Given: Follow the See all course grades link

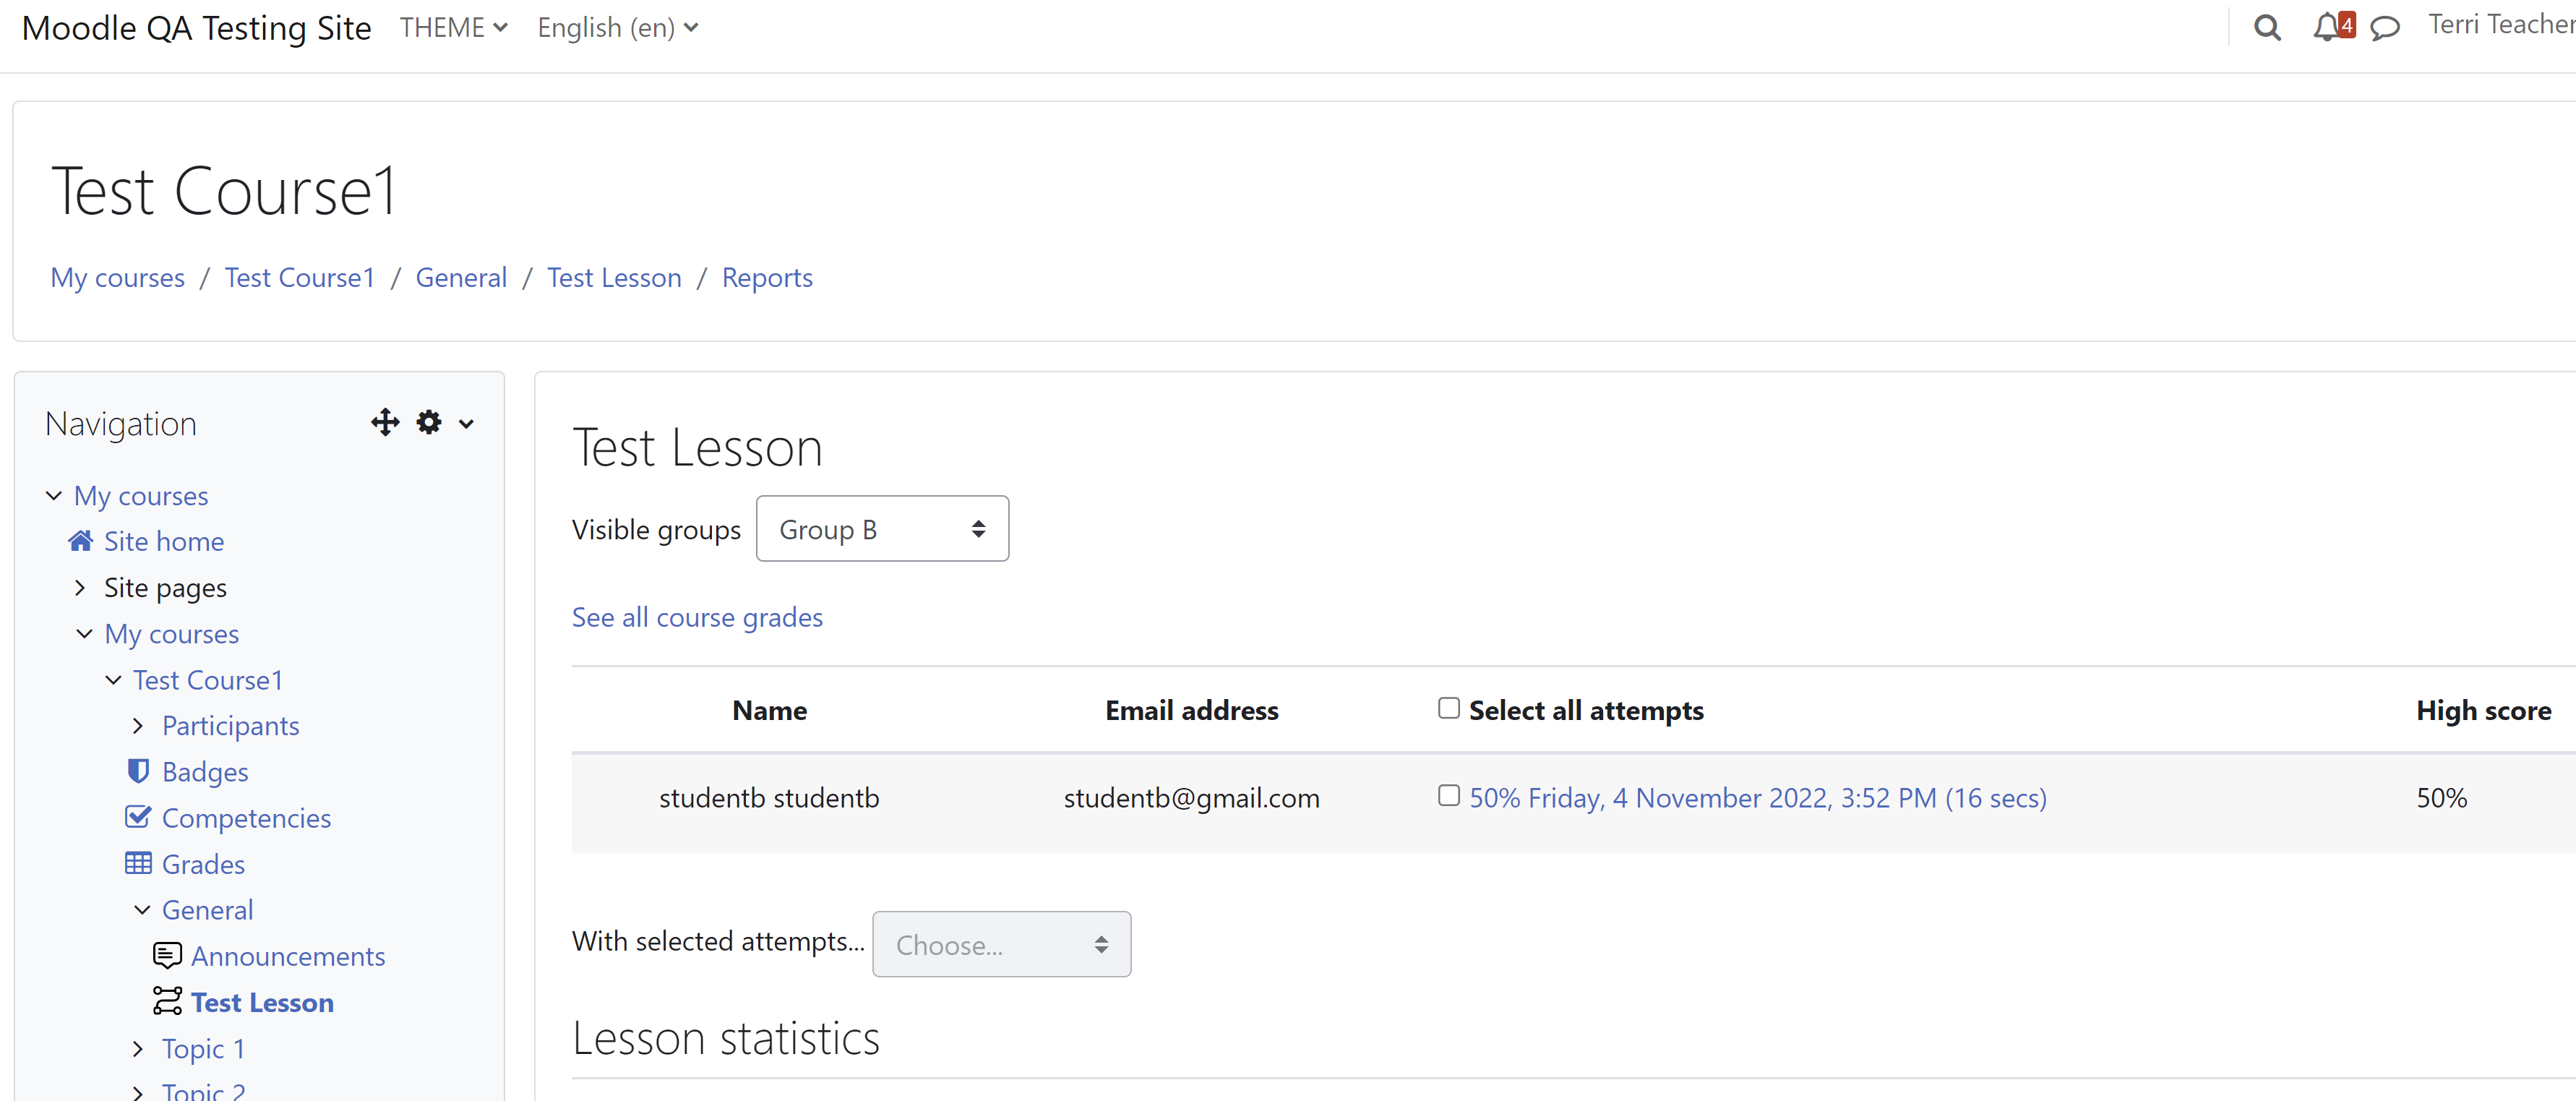Looking at the screenshot, I should [697, 618].
